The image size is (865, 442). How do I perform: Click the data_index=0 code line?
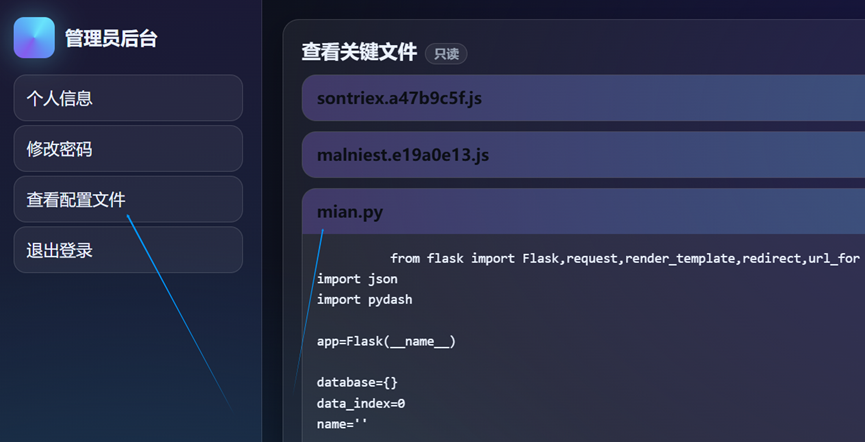tap(360, 404)
